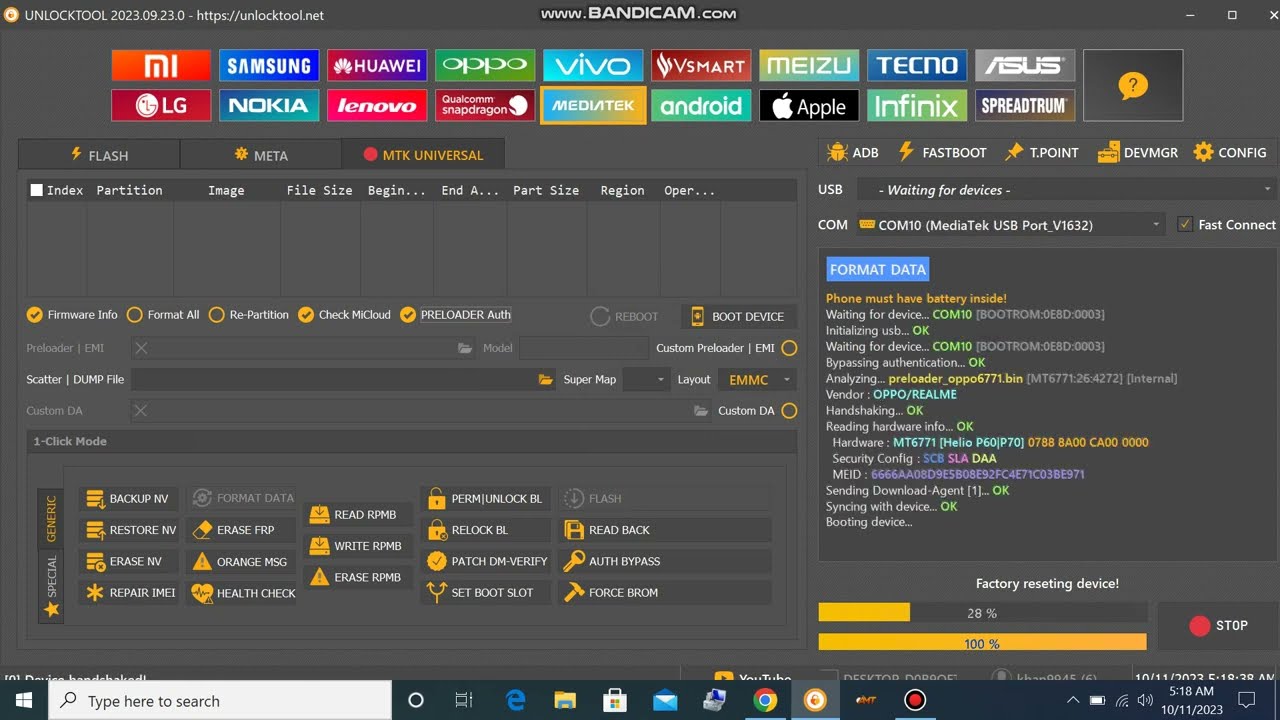
Task: Click the yellow help question-mark tile
Action: click(1133, 86)
